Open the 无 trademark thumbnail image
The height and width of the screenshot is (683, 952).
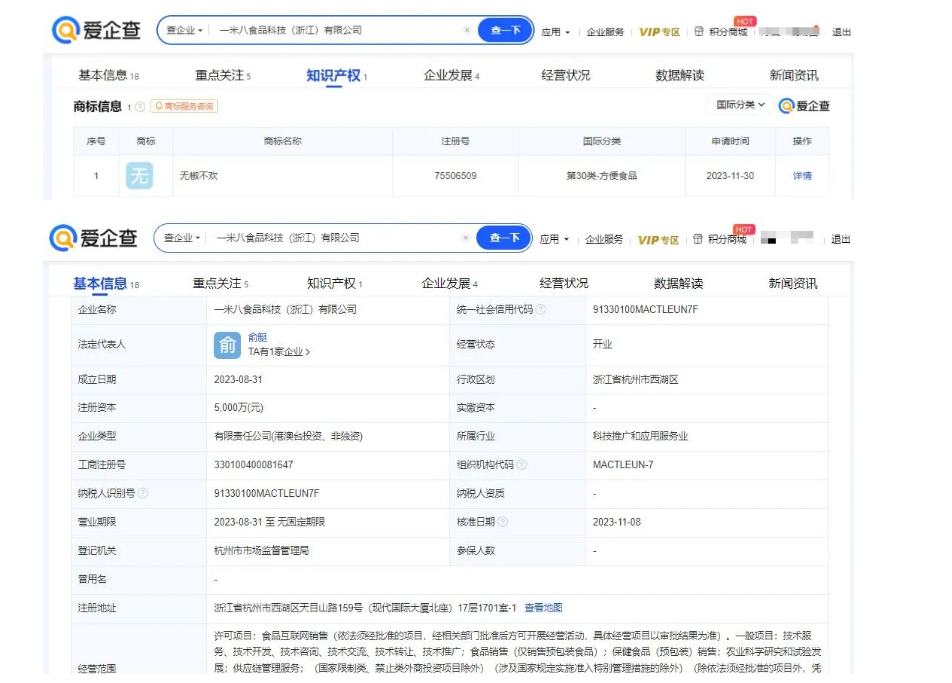click(140, 176)
